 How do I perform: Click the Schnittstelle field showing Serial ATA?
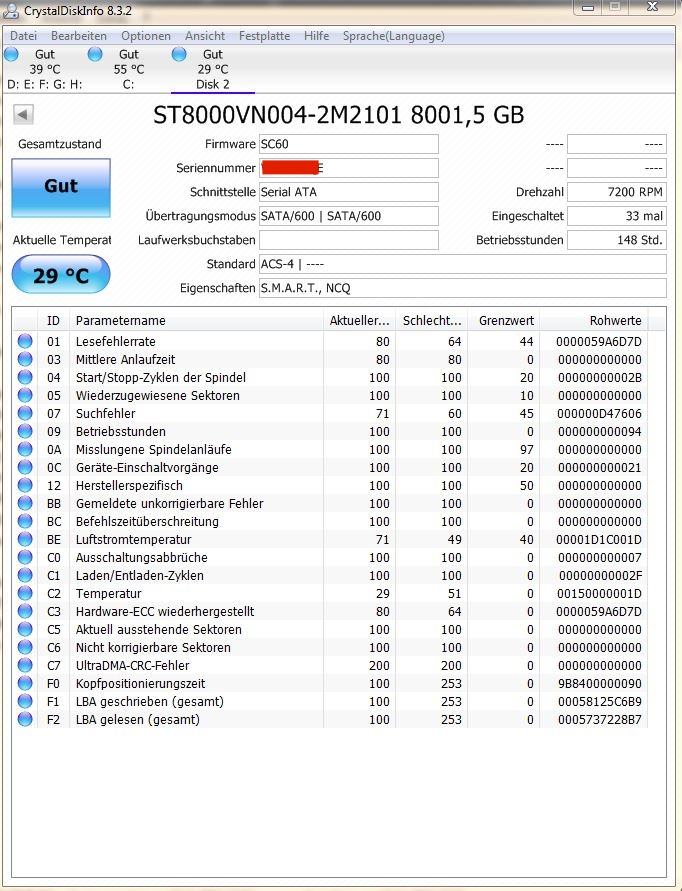tap(349, 192)
